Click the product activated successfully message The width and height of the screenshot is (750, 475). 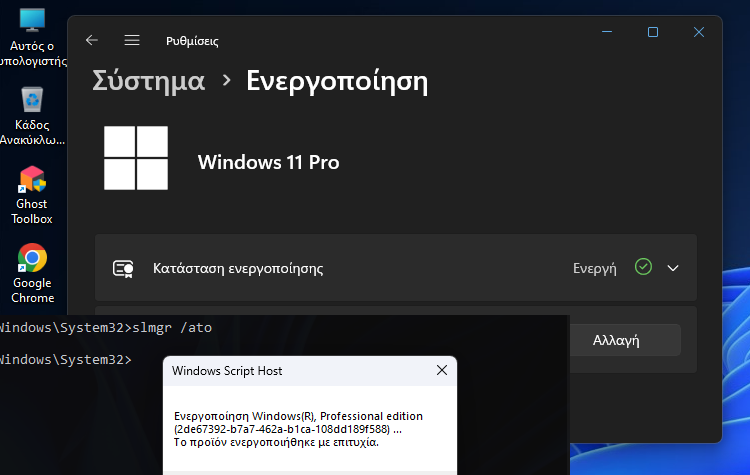(276, 442)
